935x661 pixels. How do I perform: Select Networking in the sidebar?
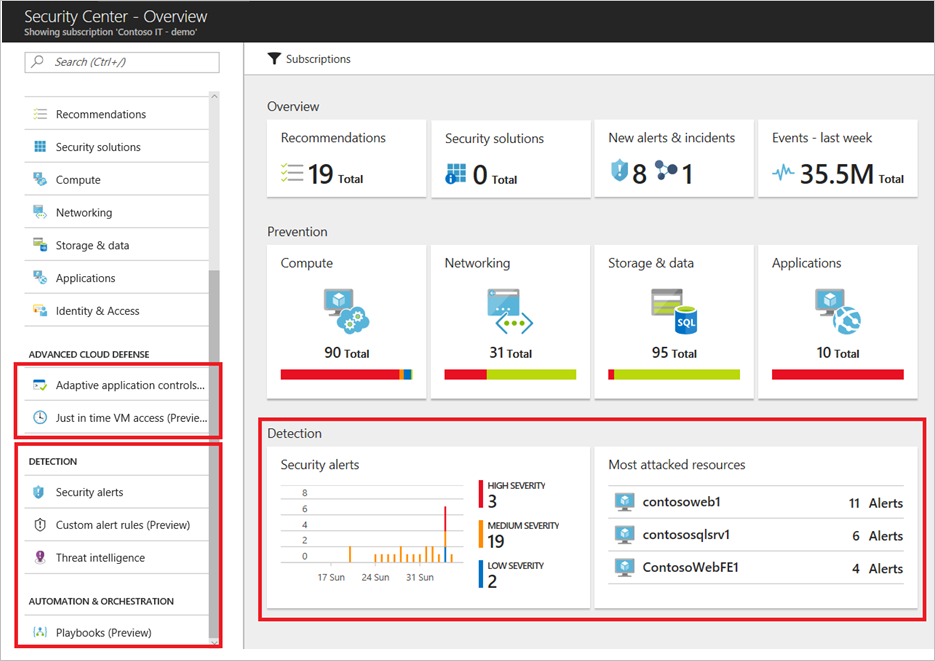117,212
